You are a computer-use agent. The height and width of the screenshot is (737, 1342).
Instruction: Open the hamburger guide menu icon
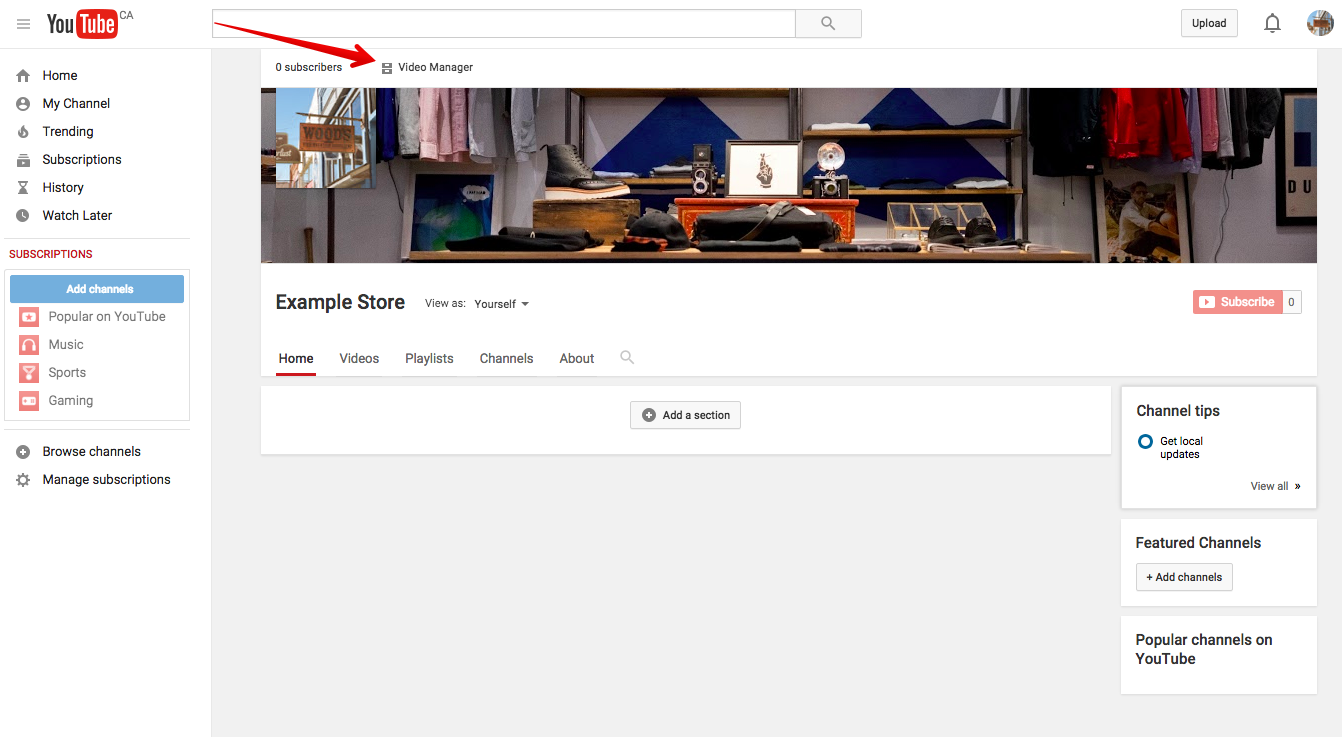[24, 24]
